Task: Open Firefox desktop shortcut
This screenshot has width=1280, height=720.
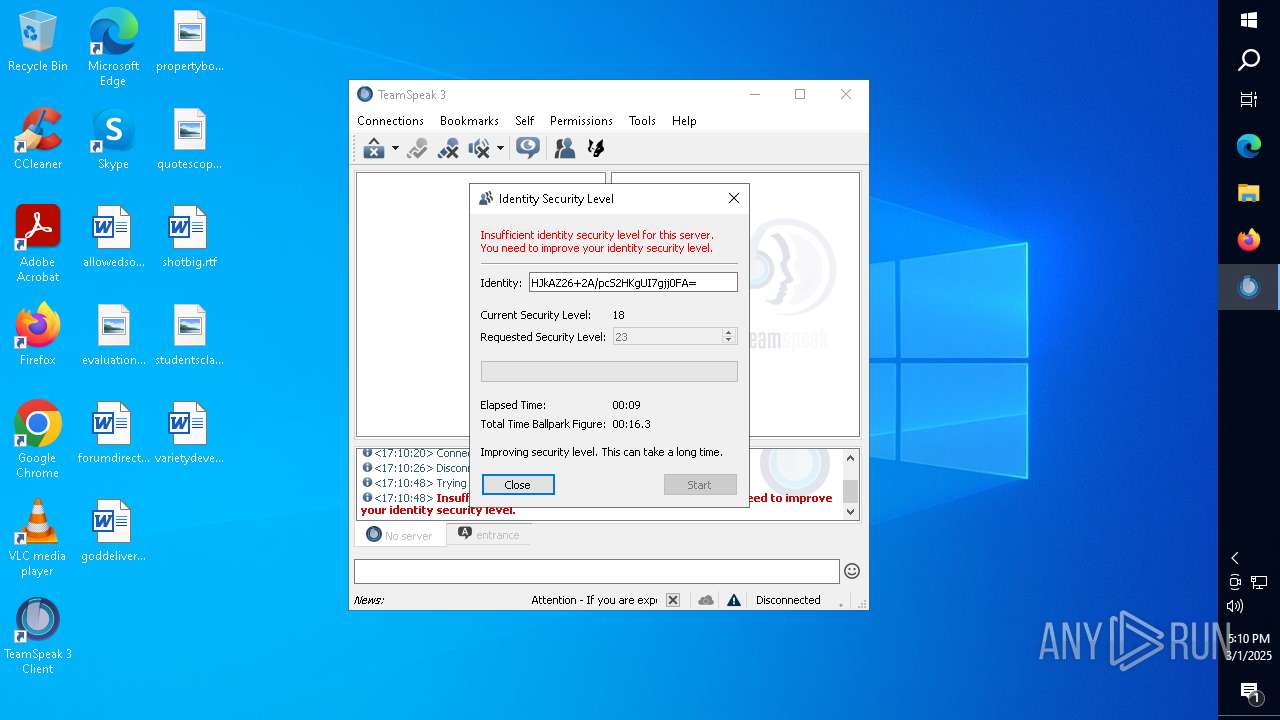Action: pyautogui.click(x=38, y=335)
